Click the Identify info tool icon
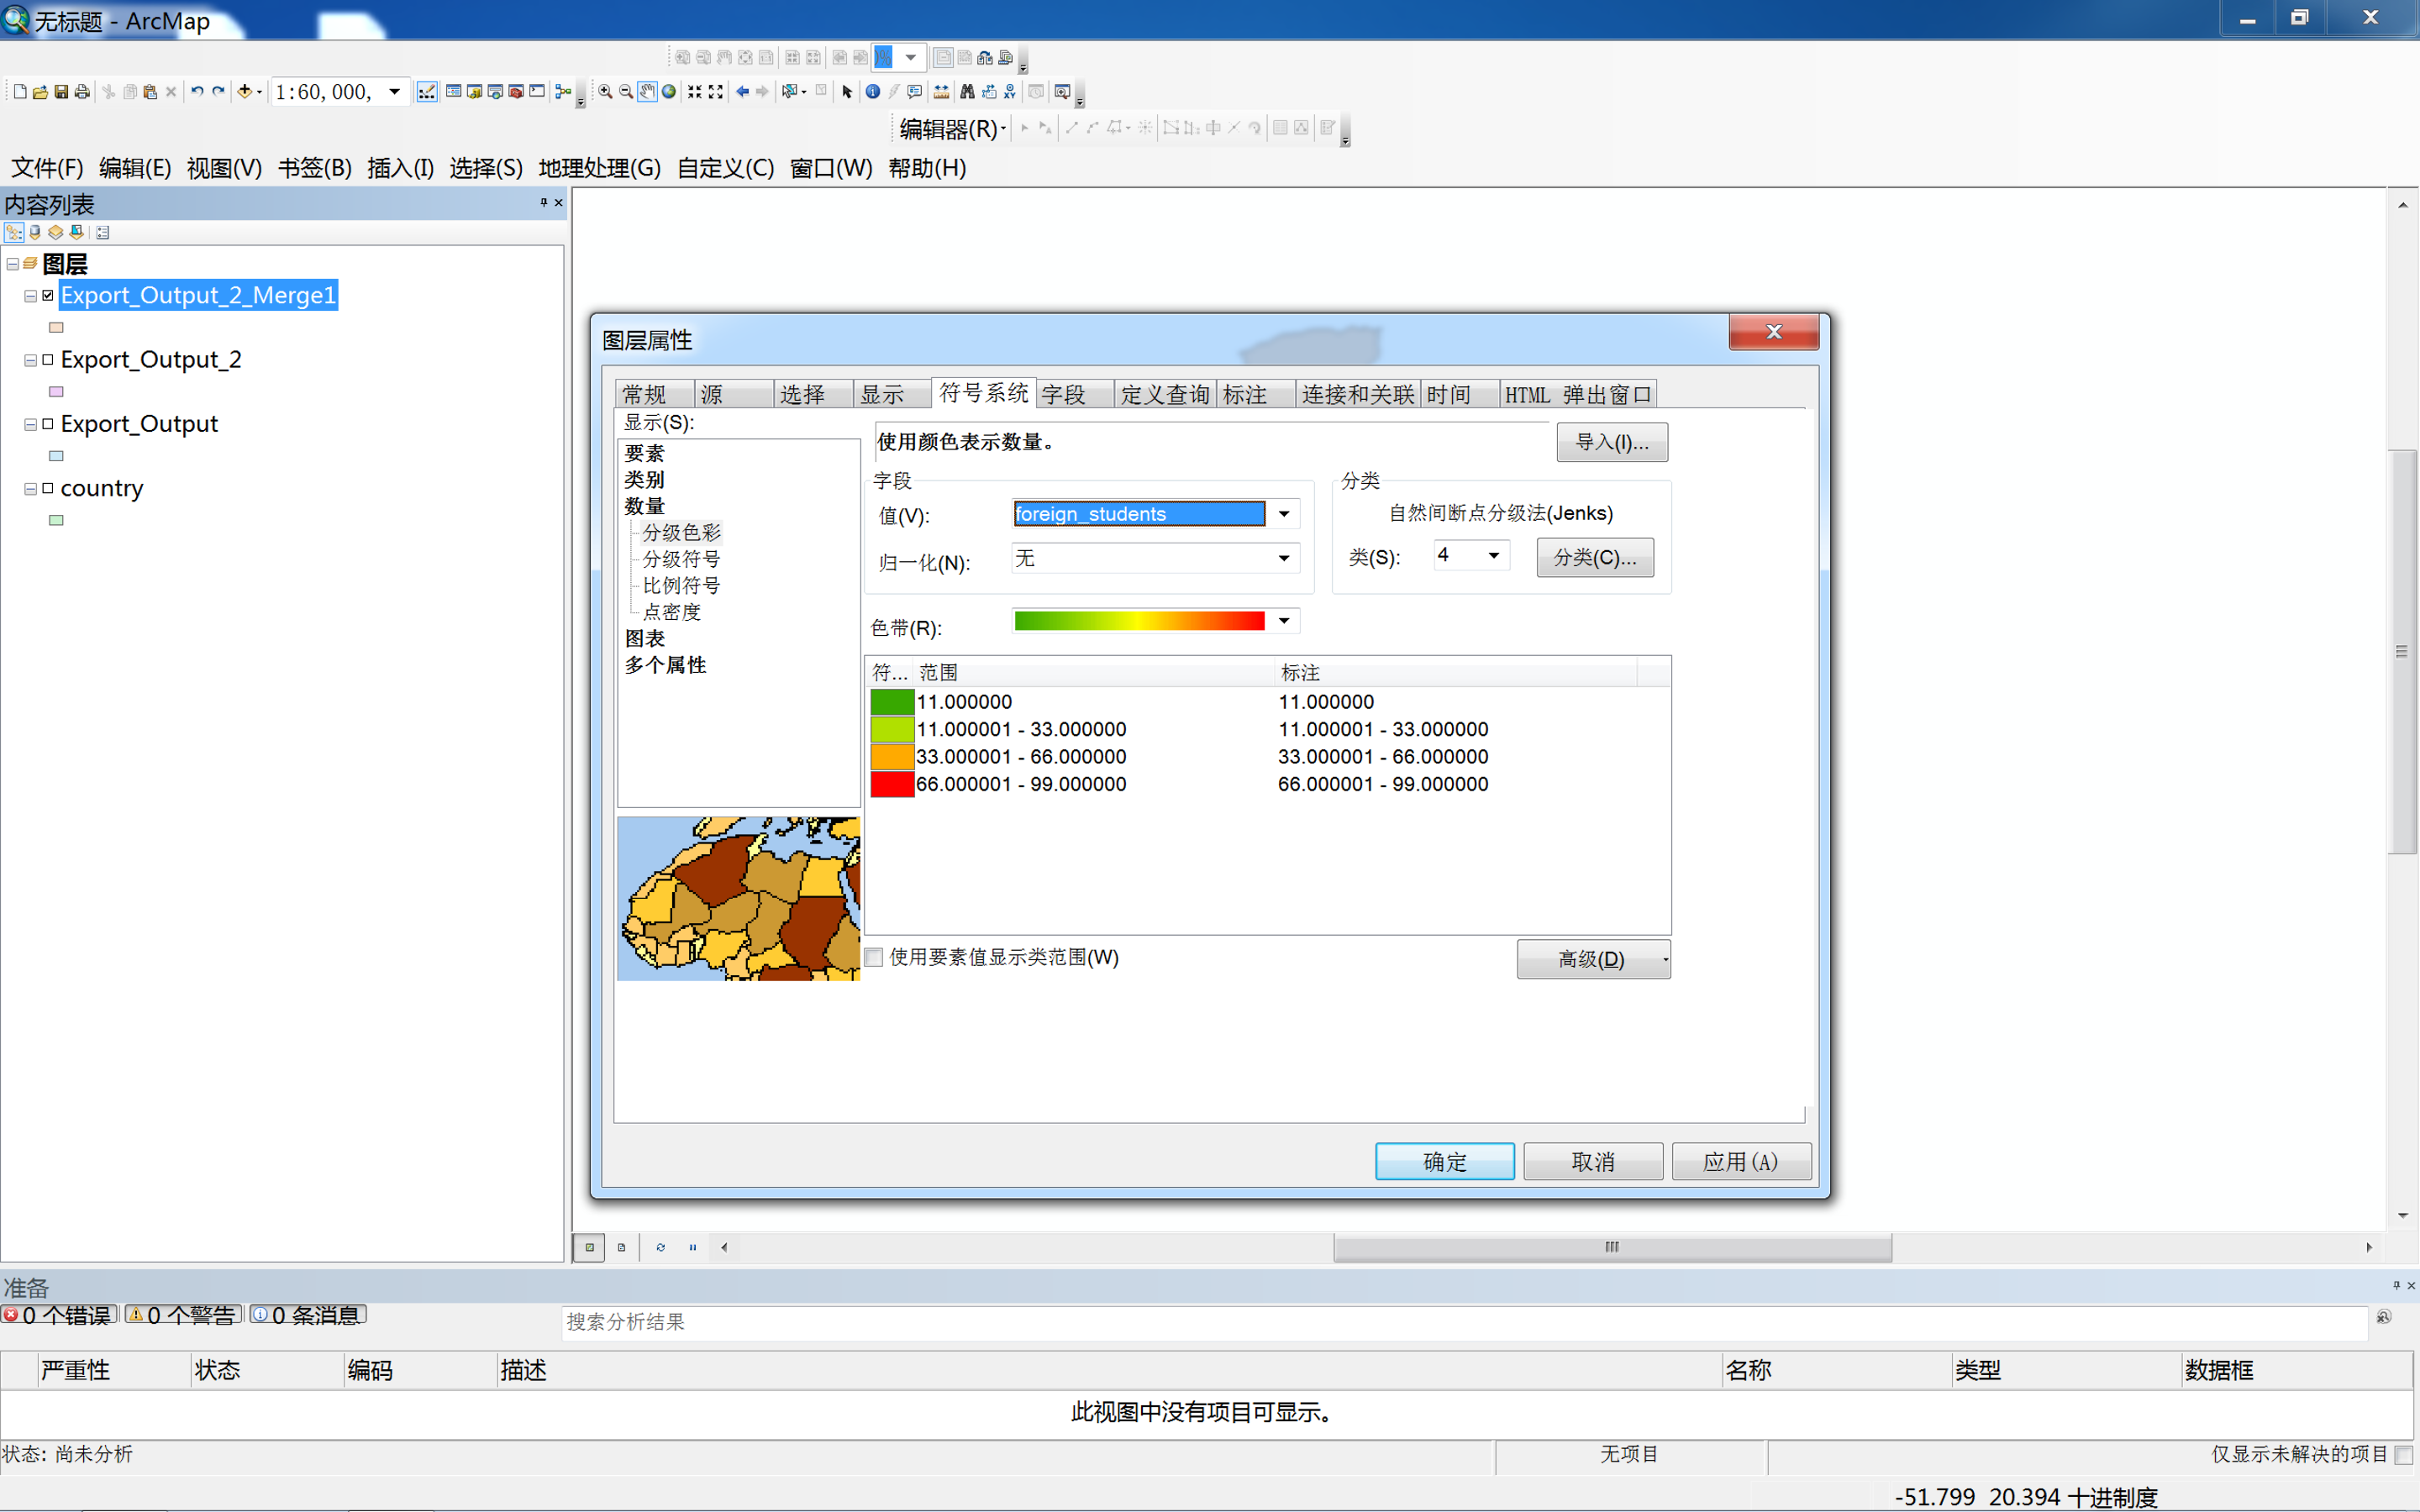Viewport: 2420px width, 1512px height. (873, 92)
